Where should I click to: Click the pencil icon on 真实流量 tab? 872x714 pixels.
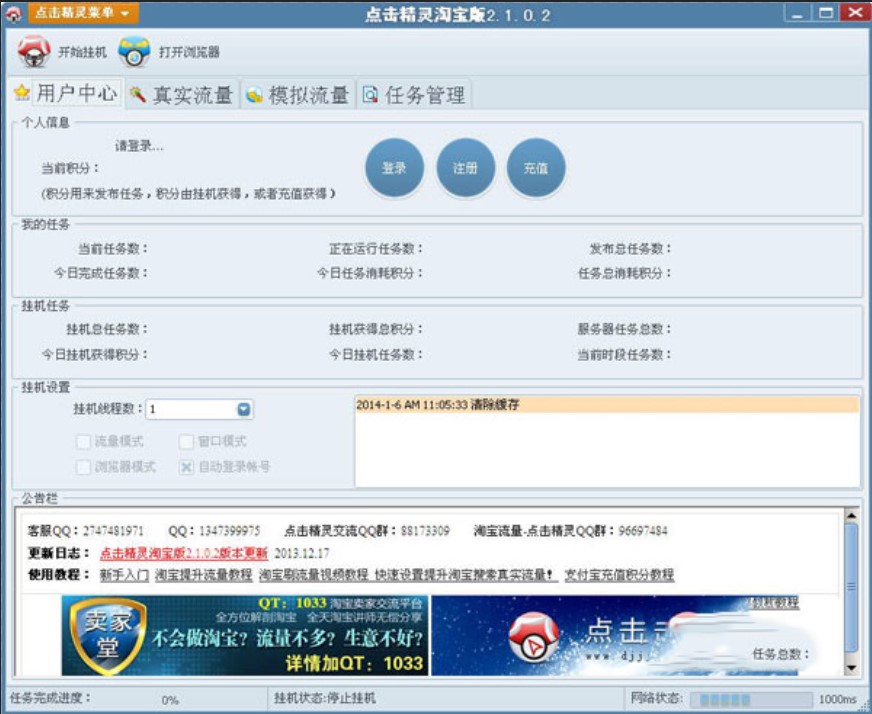[x=137, y=95]
